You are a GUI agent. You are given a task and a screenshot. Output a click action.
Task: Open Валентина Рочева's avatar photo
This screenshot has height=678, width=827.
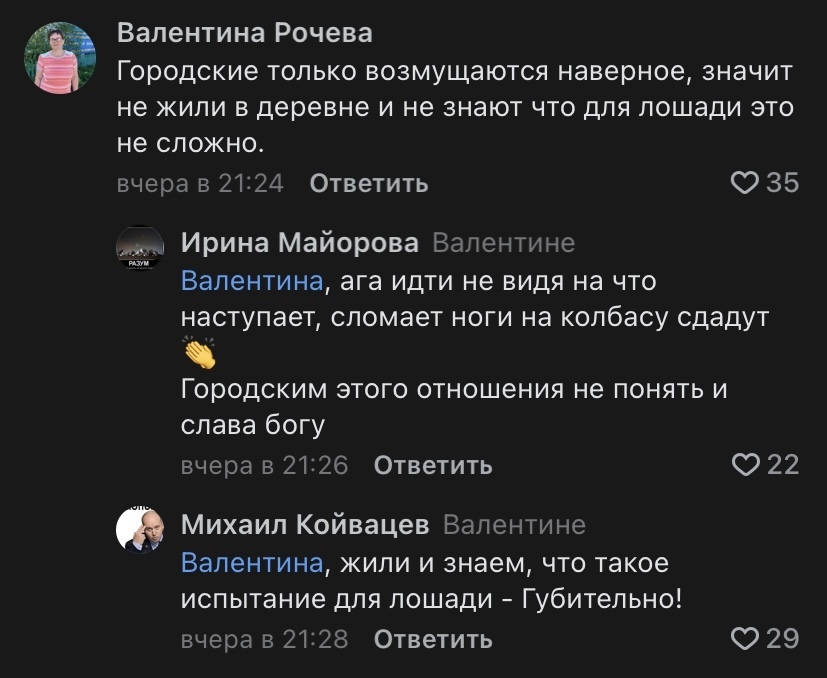pyautogui.click(x=59, y=58)
